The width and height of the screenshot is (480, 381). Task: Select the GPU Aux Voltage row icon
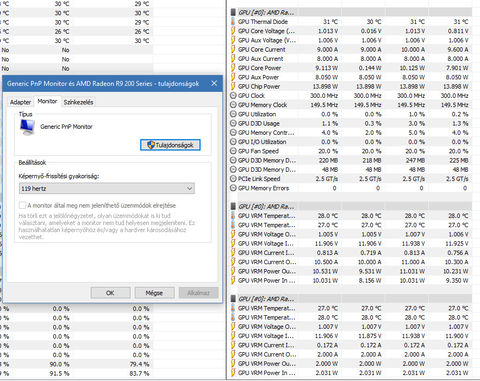[x=233, y=40]
